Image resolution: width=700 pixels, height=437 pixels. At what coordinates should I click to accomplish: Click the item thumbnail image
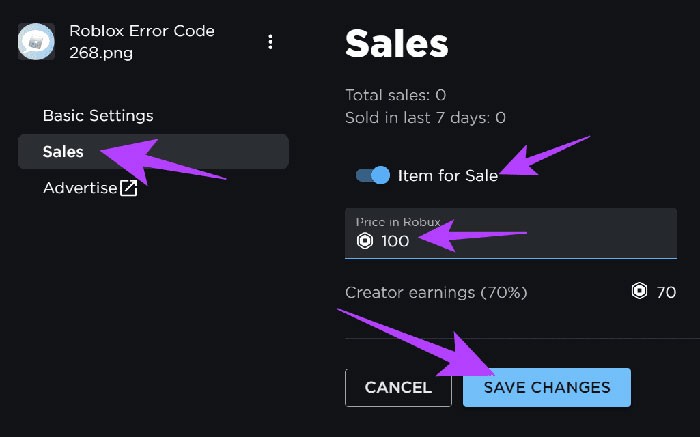coord(36,41)
